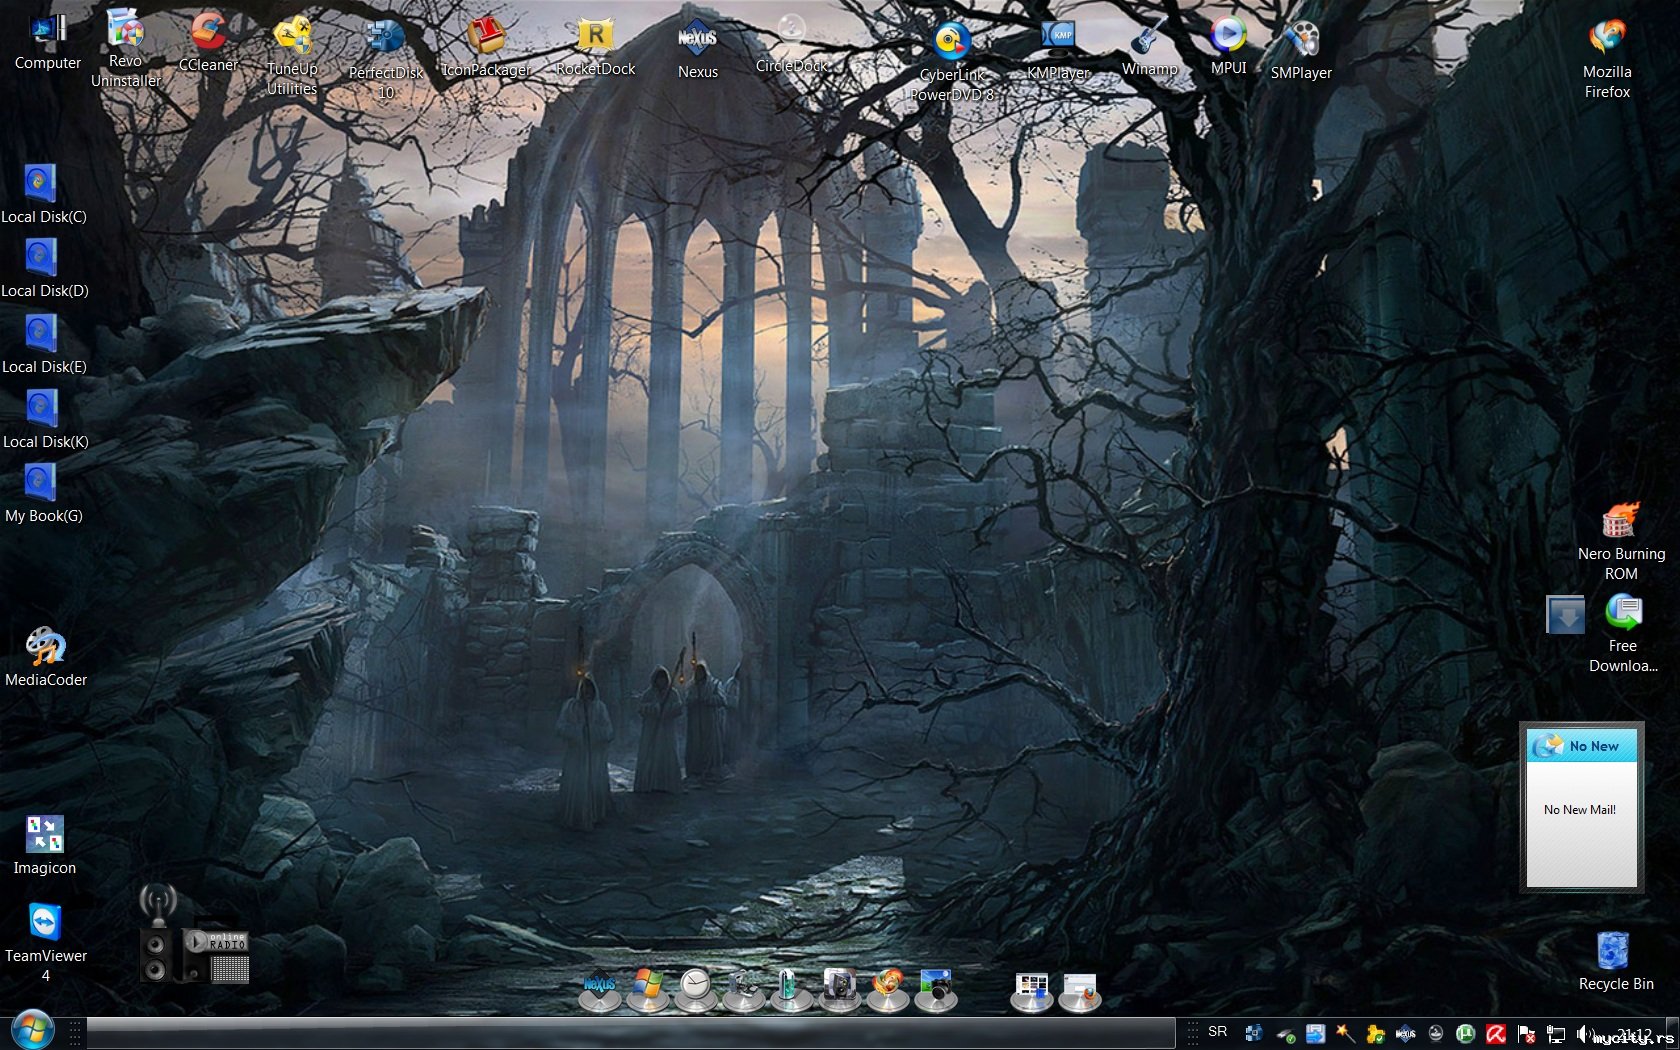The image size is (1680, 1050).
Task: Click the Nexus logo in the dock
Action: (600, 988)
